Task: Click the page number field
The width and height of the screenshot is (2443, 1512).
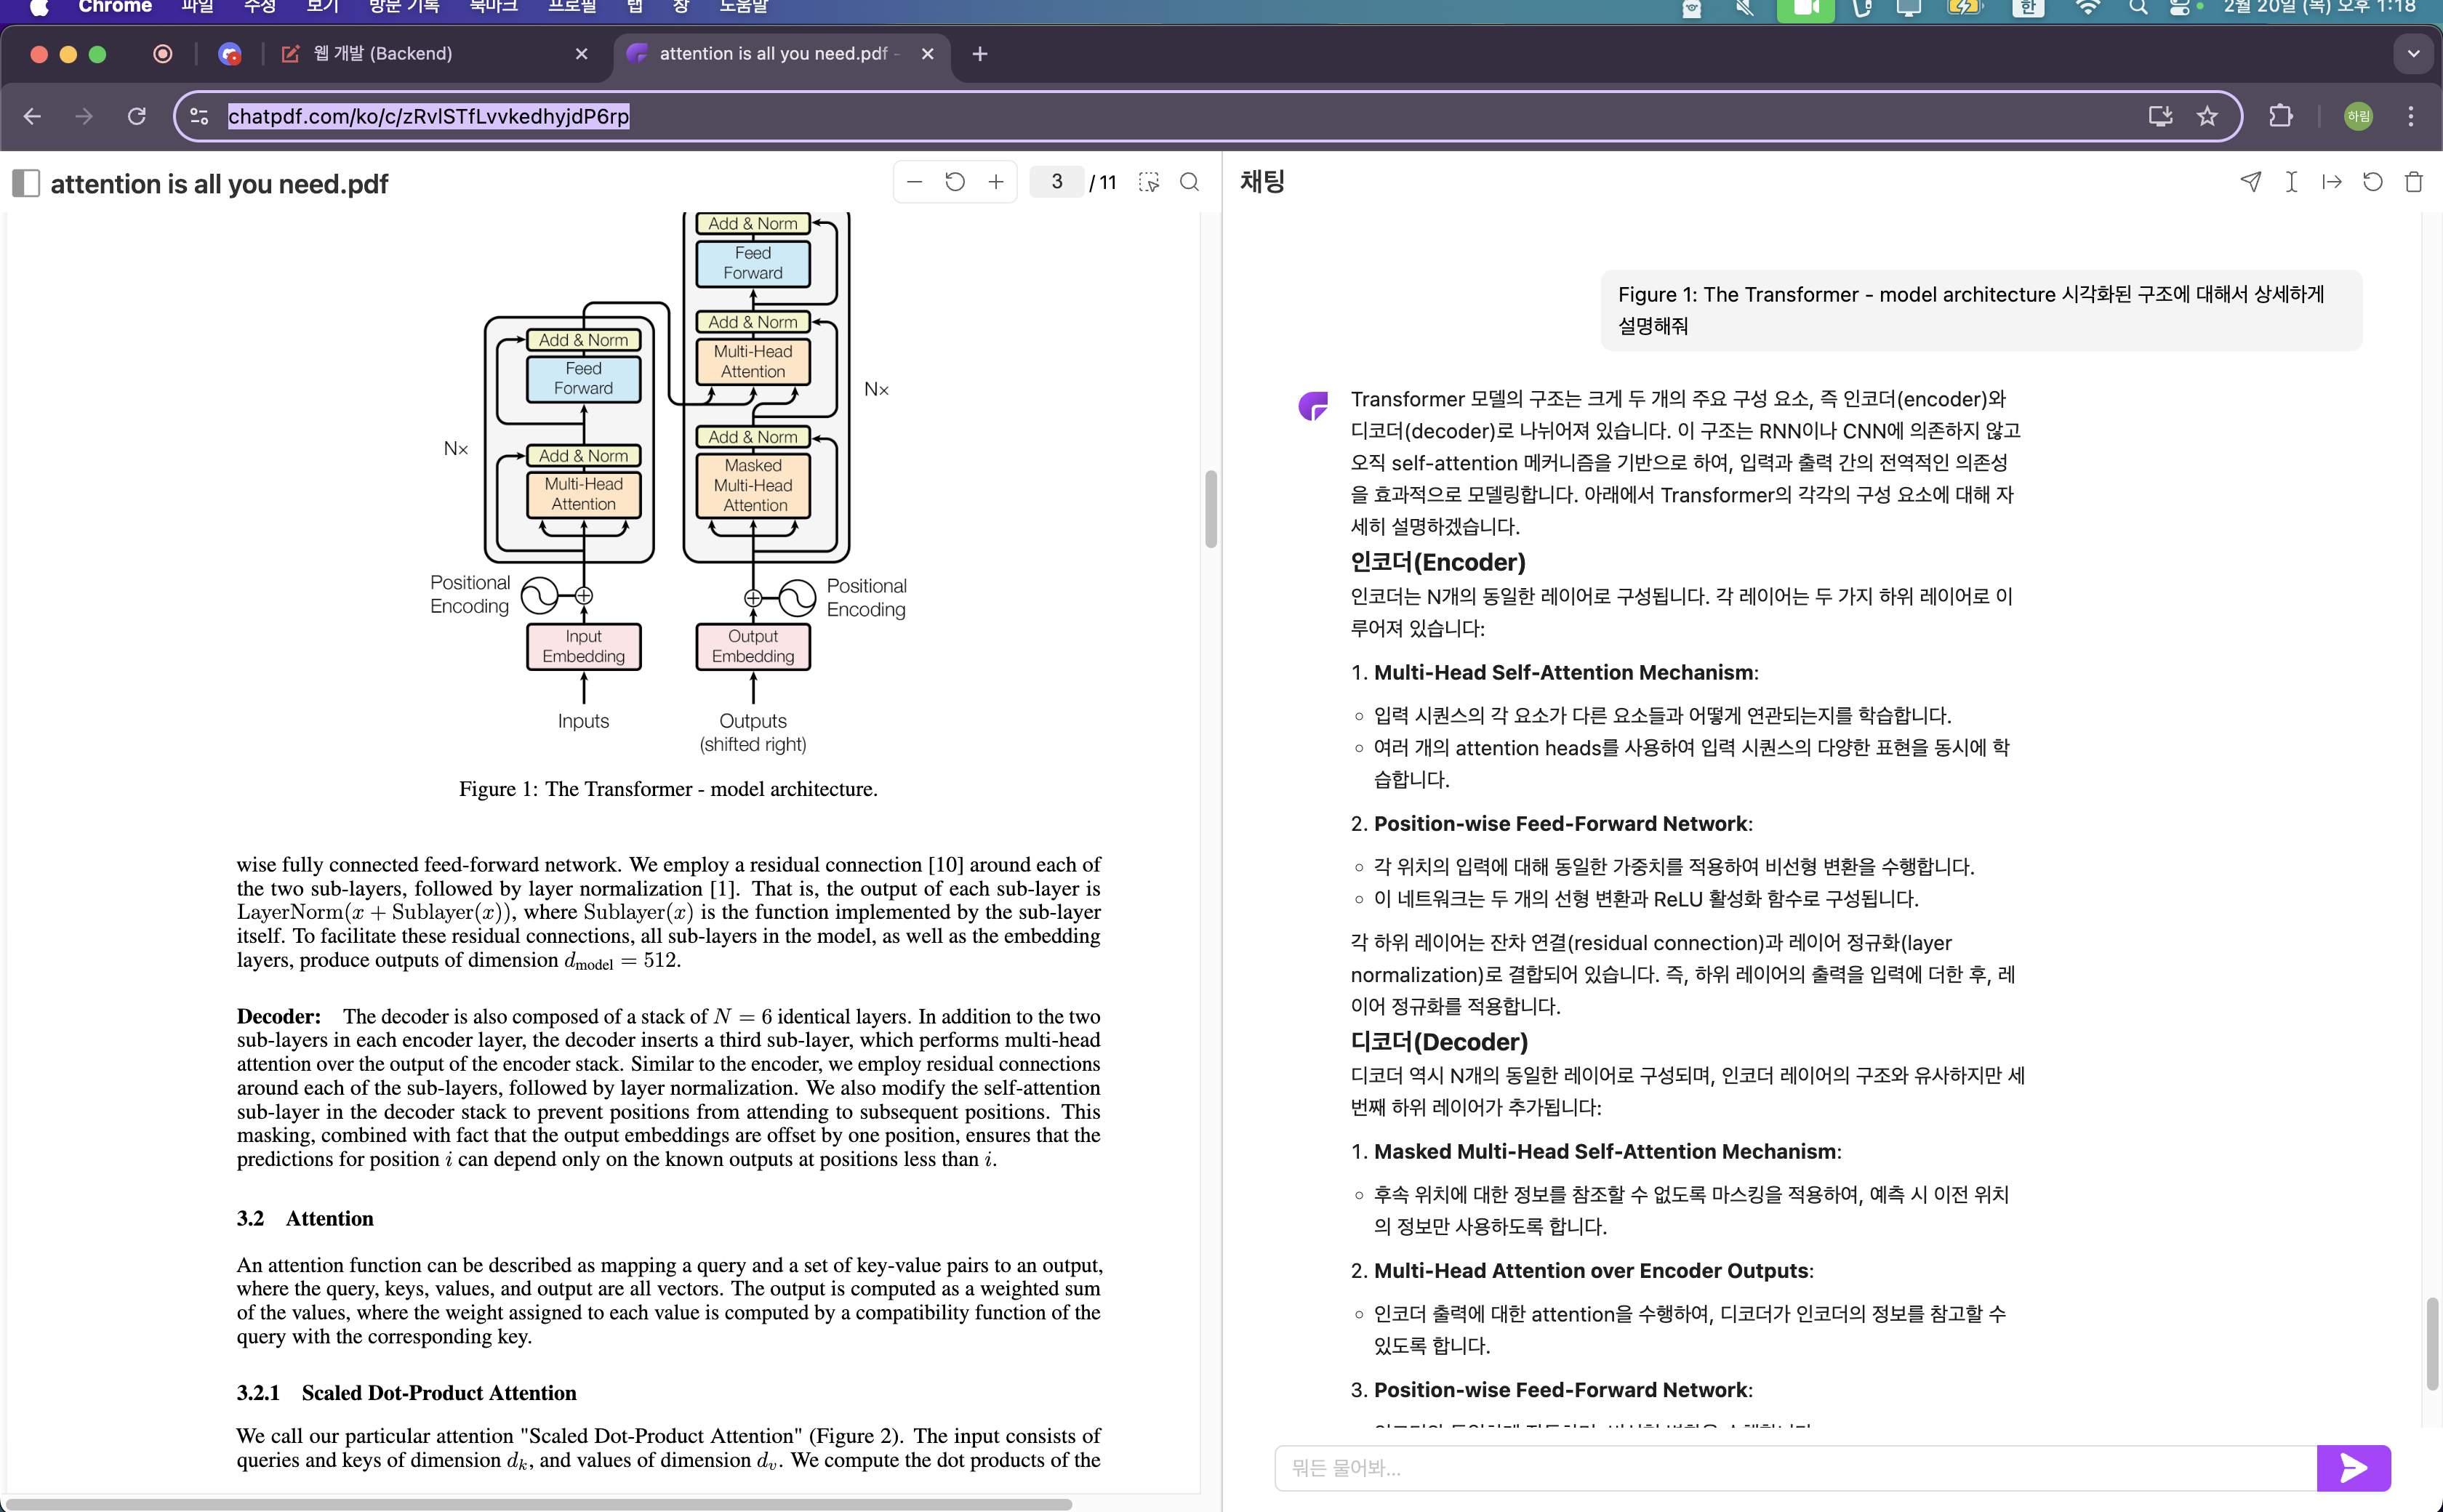Action: pos(1057,182)
